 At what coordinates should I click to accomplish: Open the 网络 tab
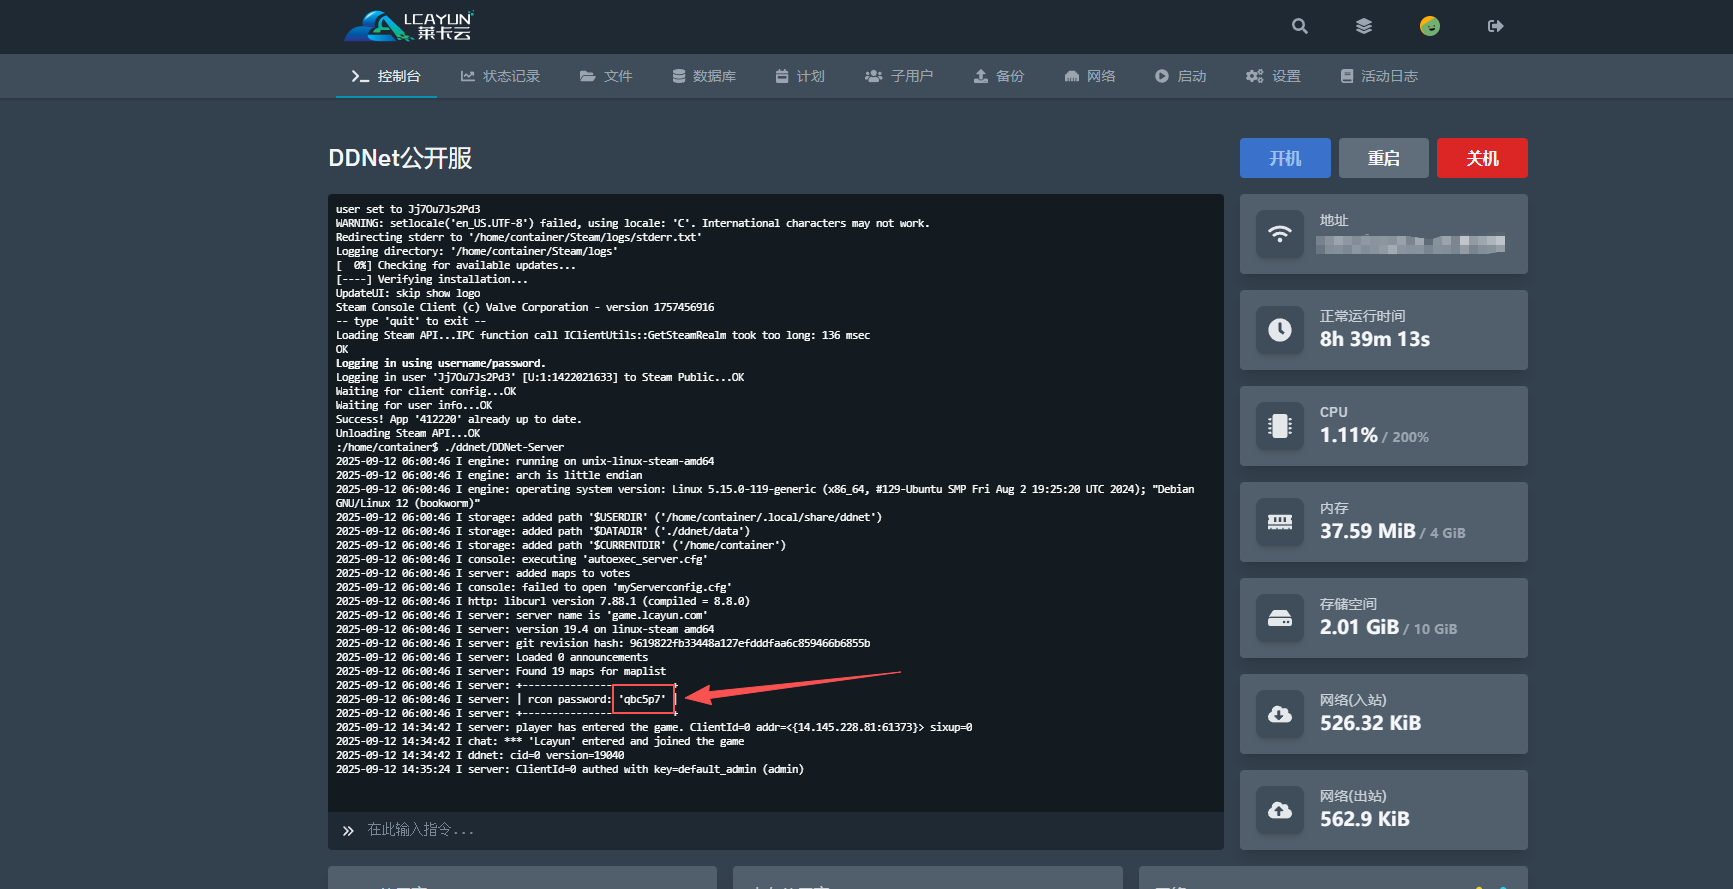1090,76
